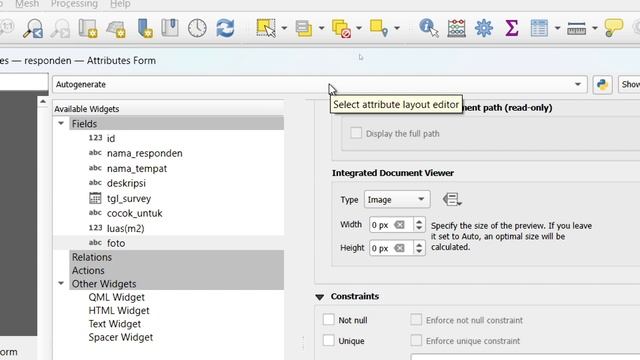Click Zoom to Layer magnifier icon
The image size is (640, 360).
[x=60, y=29]
